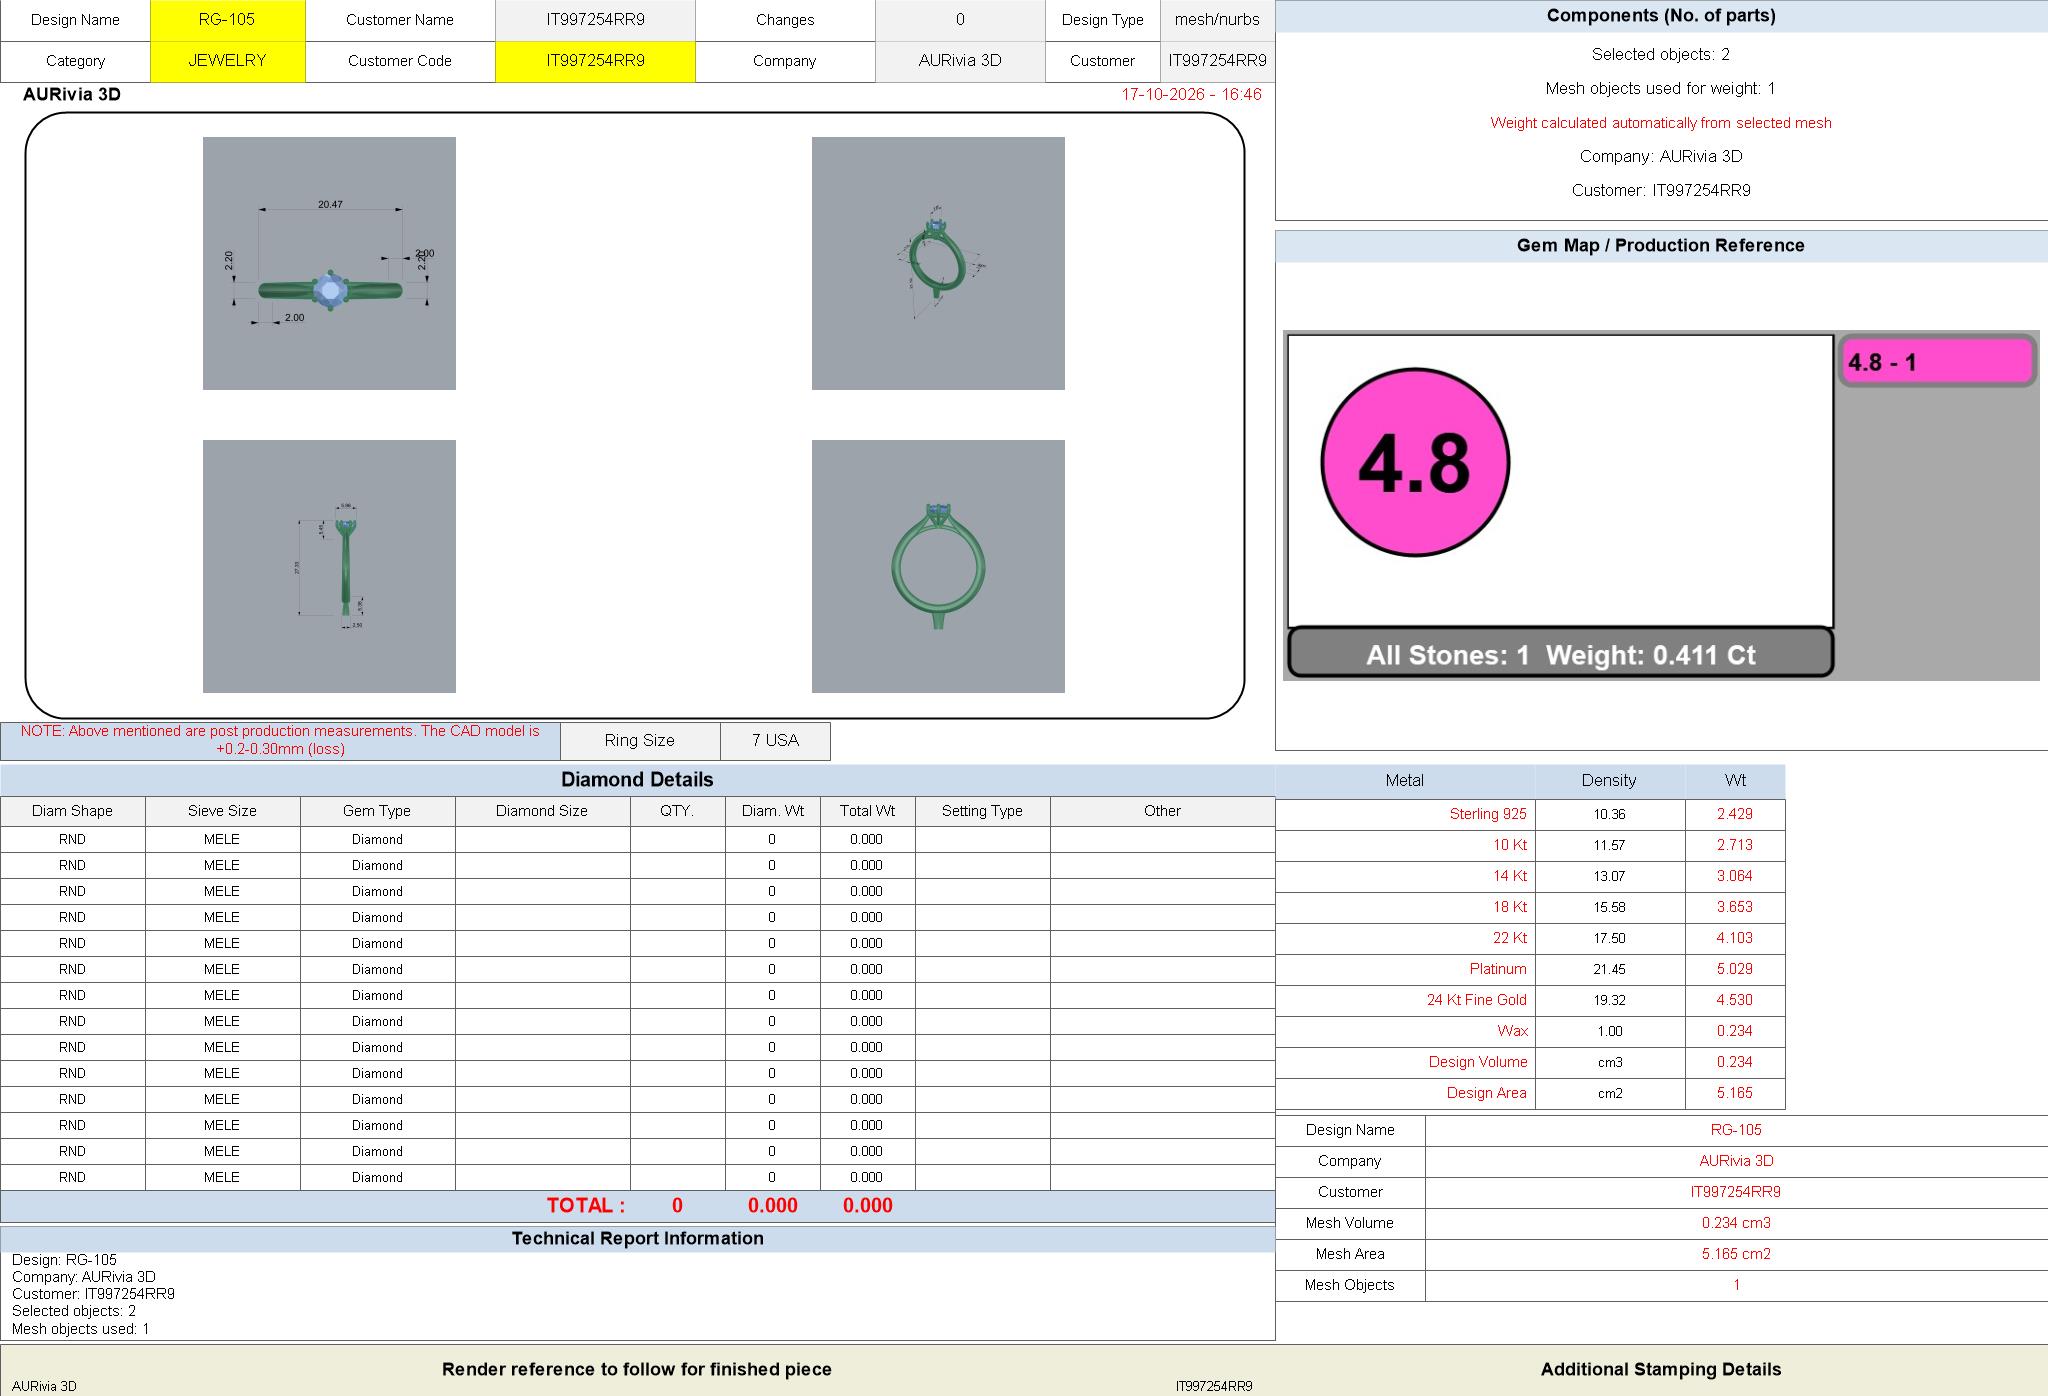This screenshot has width=2048, height=1396.
Task: Click the Diamond Details section header
Action: [x=637, y=780]
